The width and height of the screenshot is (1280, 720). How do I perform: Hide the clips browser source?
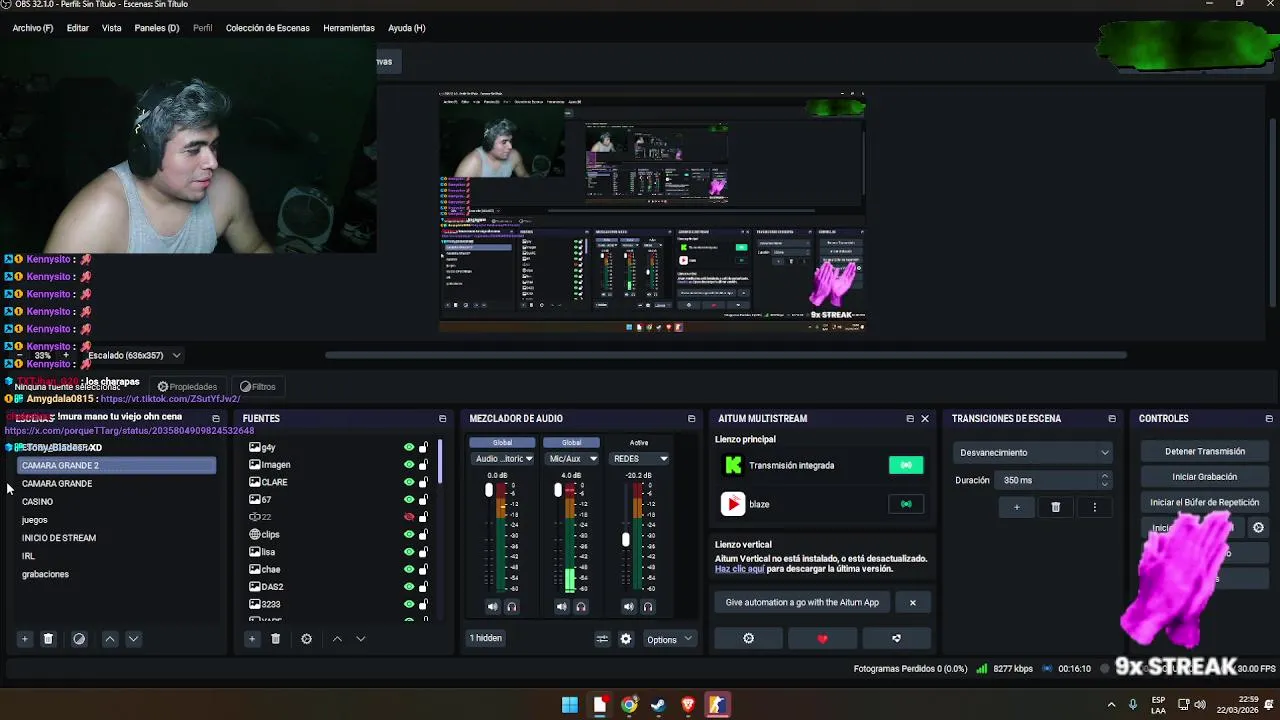pyautogui.click(x=408, y=534)
